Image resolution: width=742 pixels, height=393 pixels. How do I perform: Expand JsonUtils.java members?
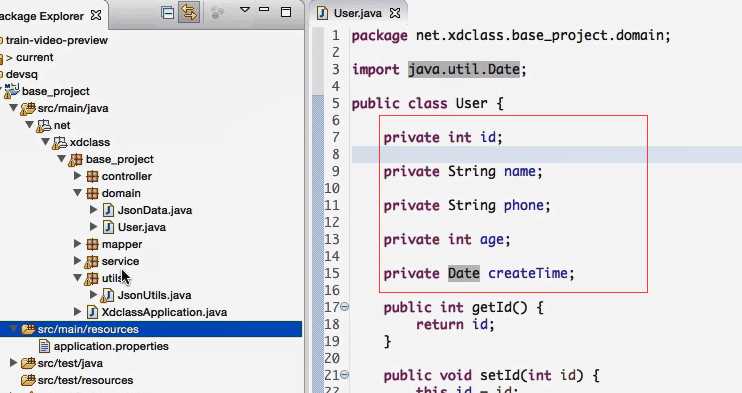pos(94,295)
